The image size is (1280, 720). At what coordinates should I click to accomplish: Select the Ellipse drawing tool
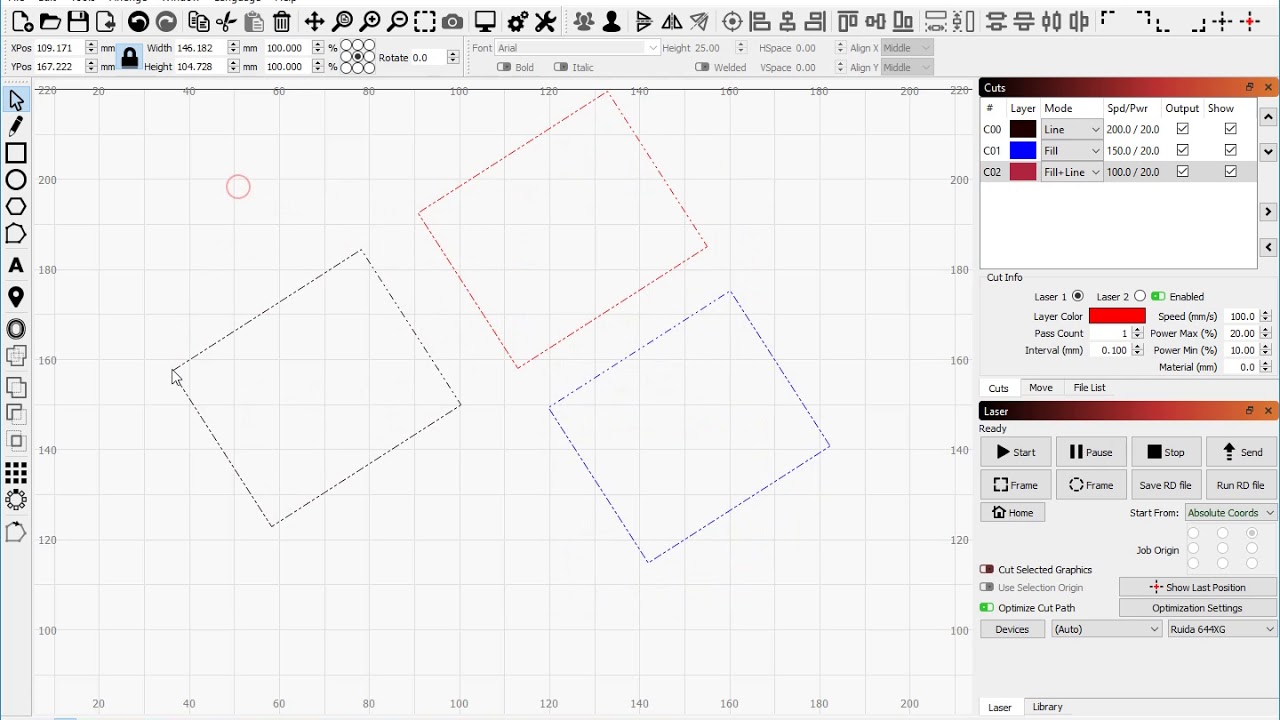[16, 180]
